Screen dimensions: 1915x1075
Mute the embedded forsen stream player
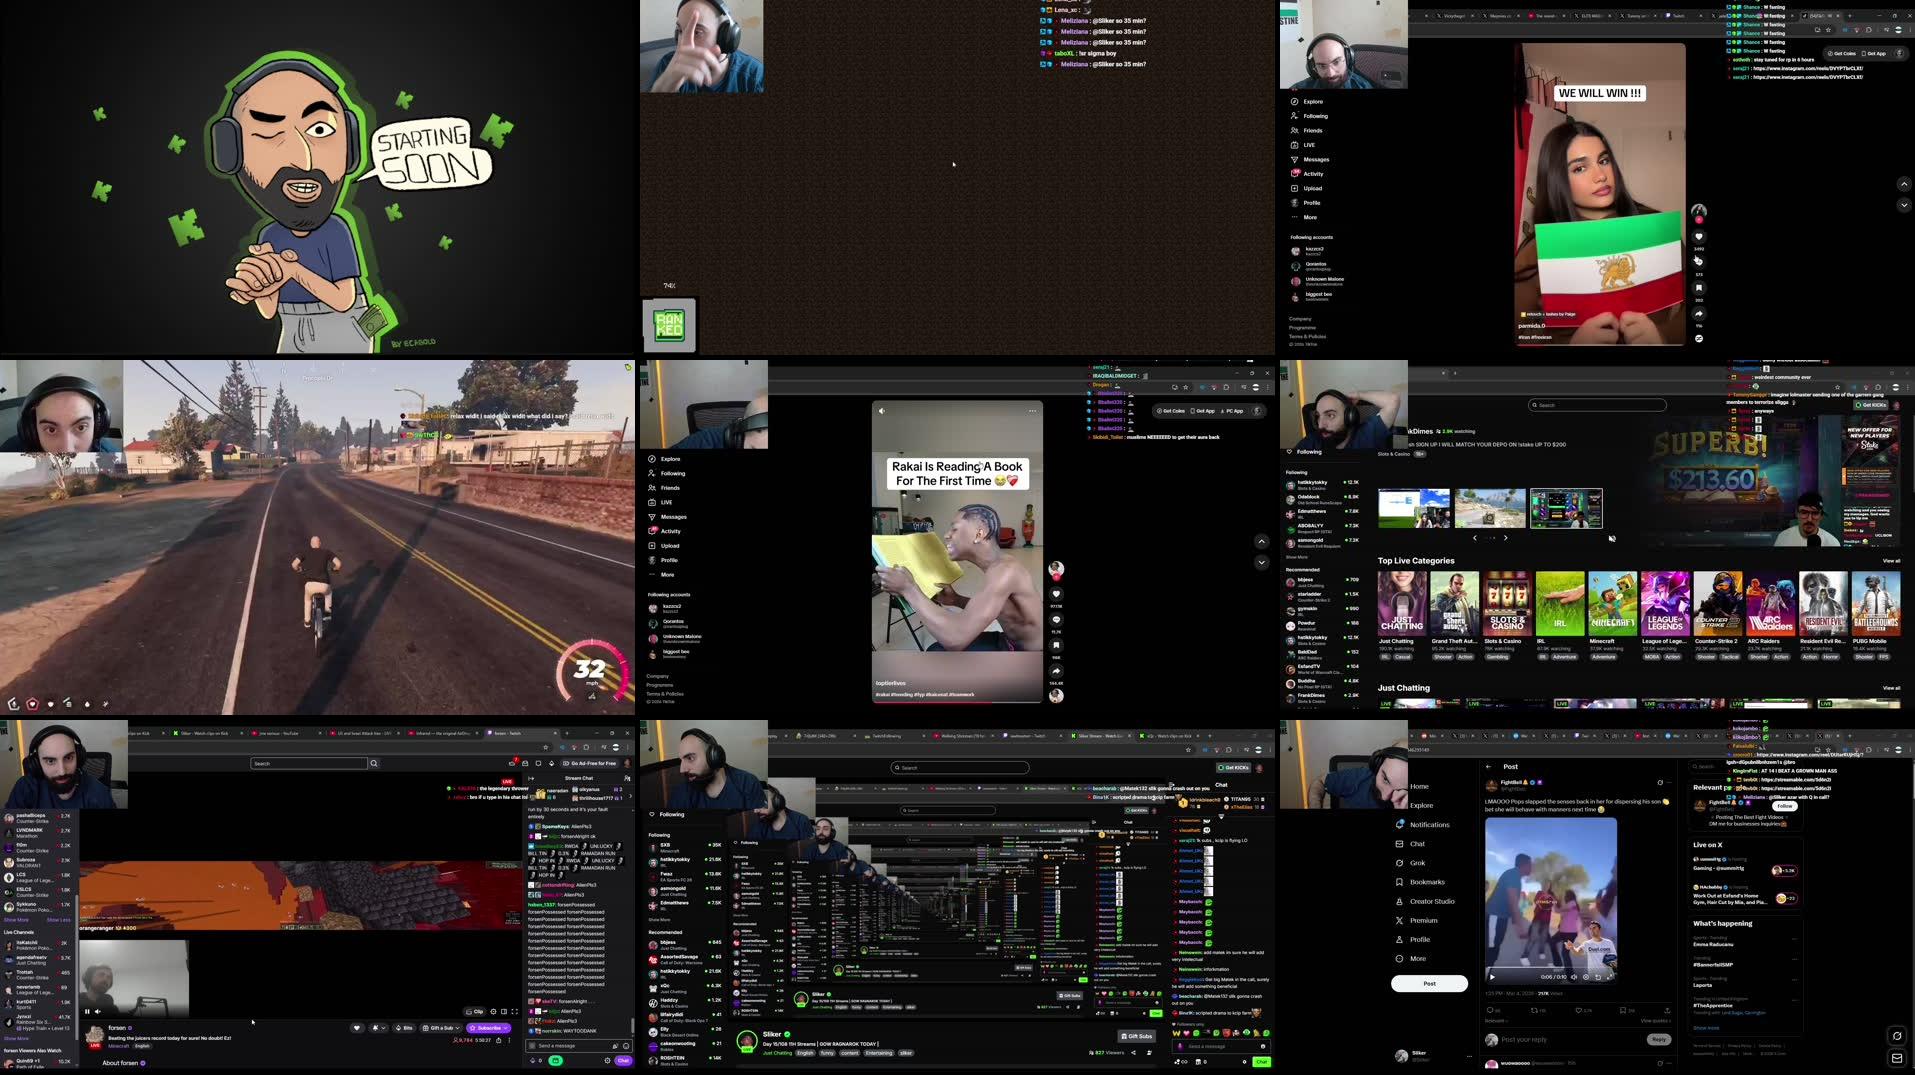pos(97,1011)
